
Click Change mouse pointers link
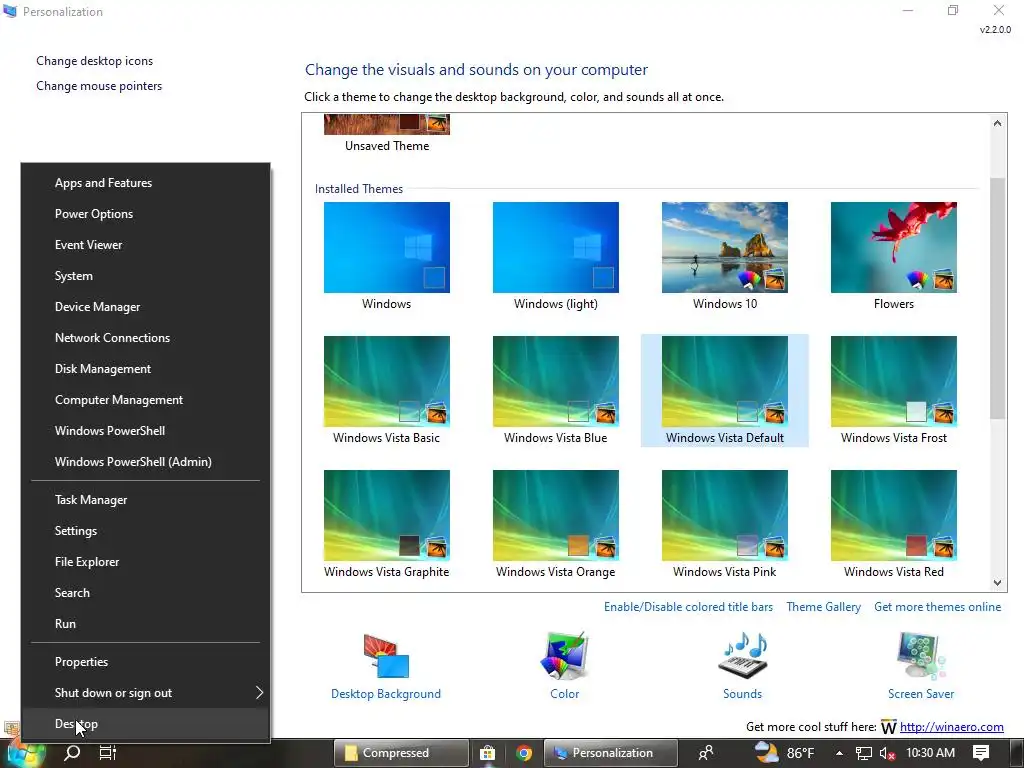[99, 86]
